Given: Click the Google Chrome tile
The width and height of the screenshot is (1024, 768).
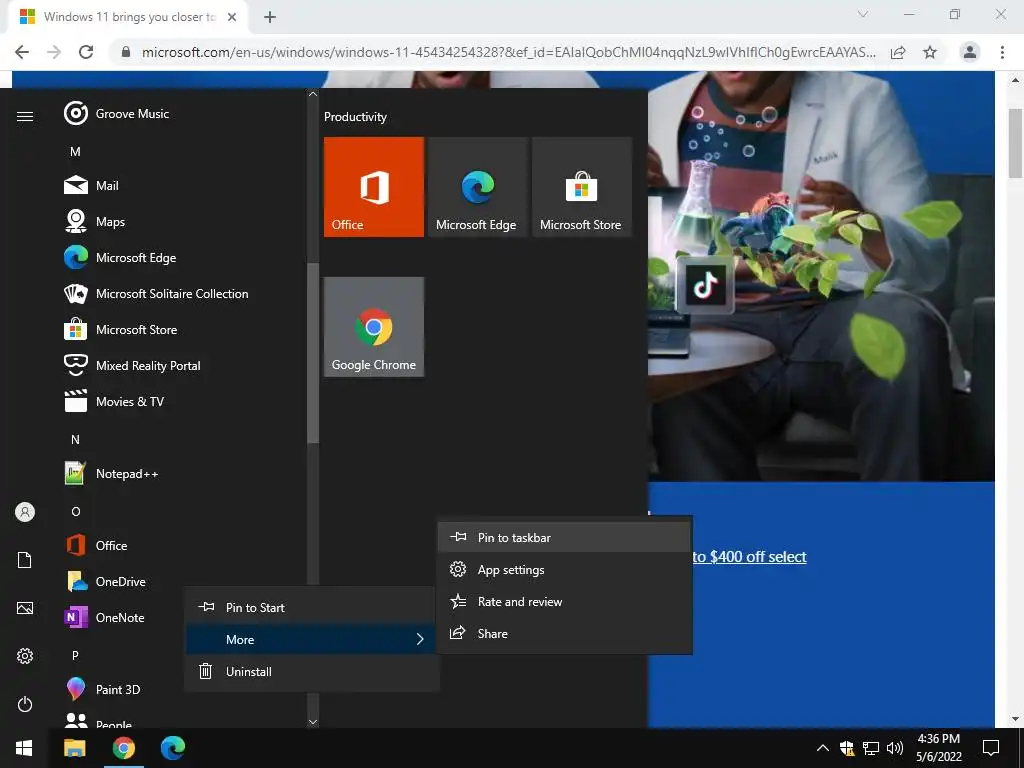Looking at the screenshot, I should coord(374,327).
